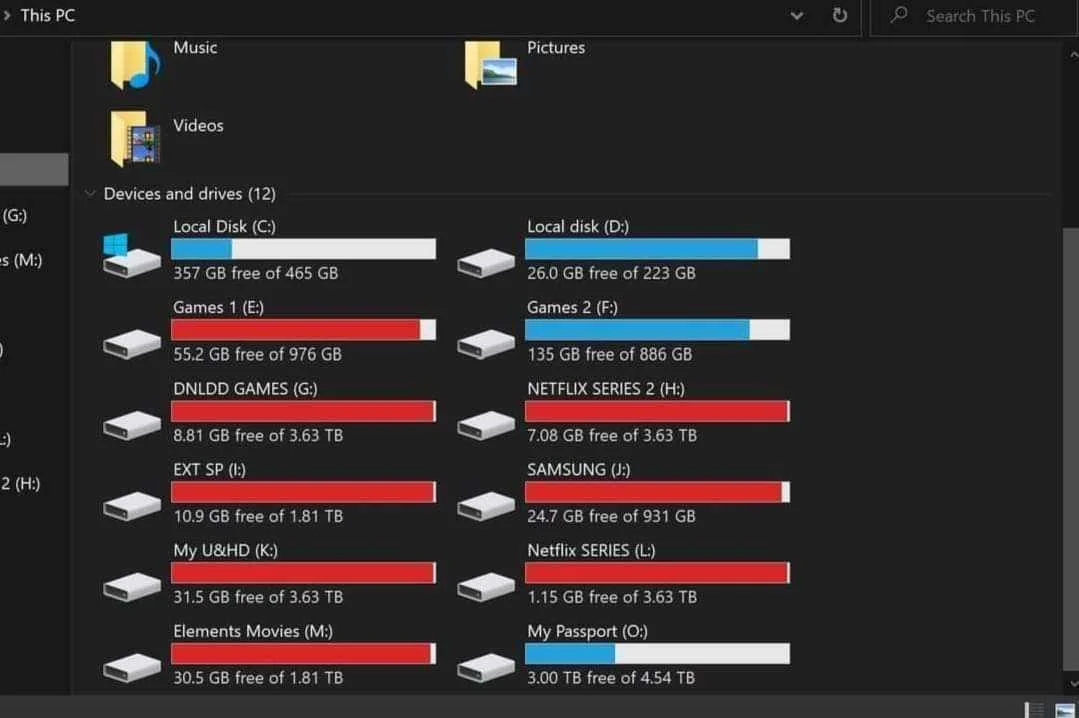The height and width of the screenshot is (718, 1079).
Task: Open address bar history dropdown
Action: 796,15
